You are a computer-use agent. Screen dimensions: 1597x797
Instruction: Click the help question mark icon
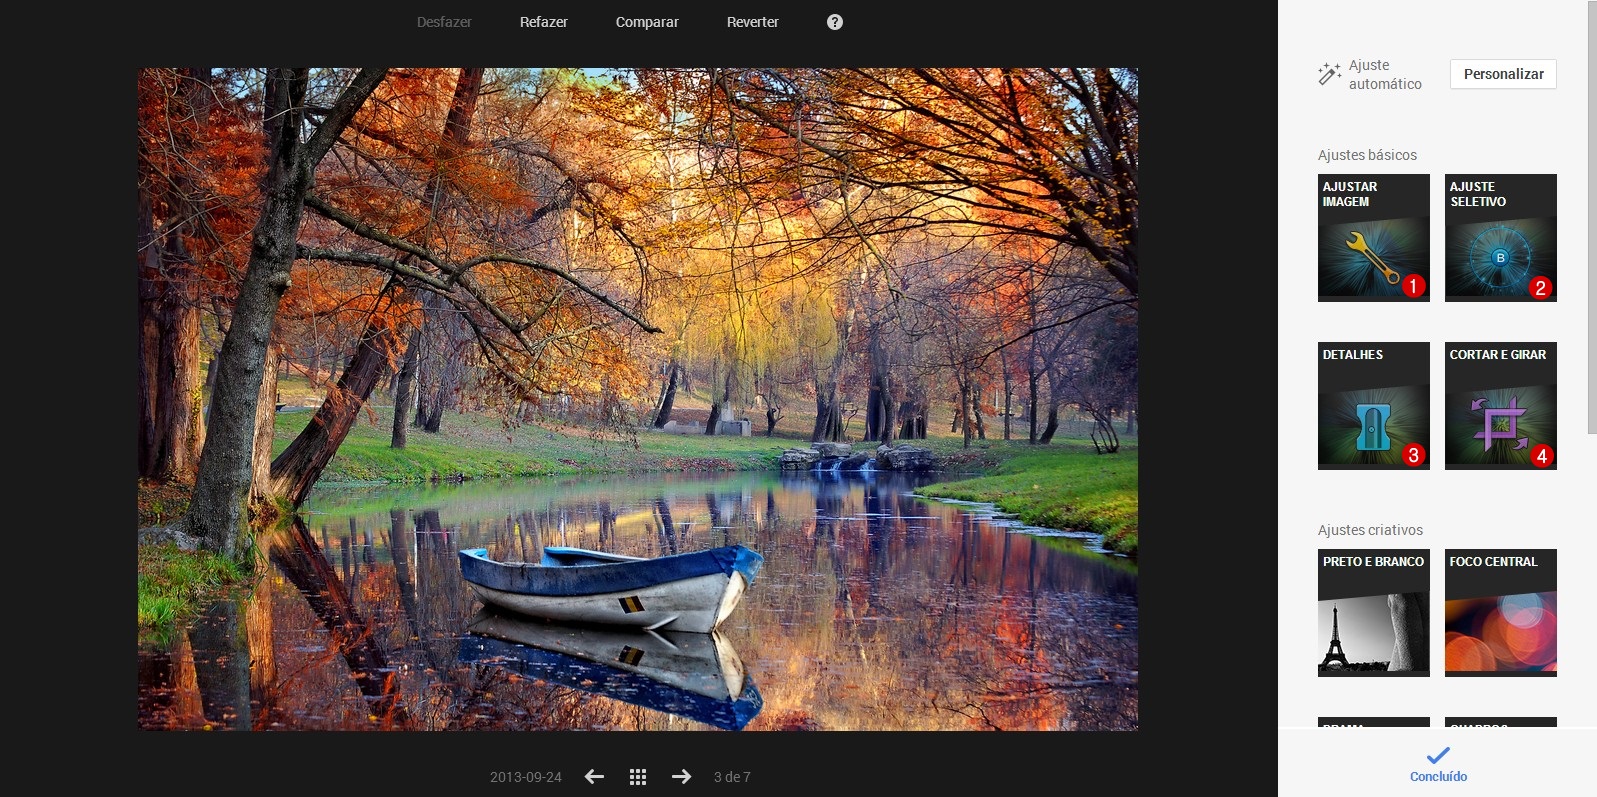(x=835, y=22)
